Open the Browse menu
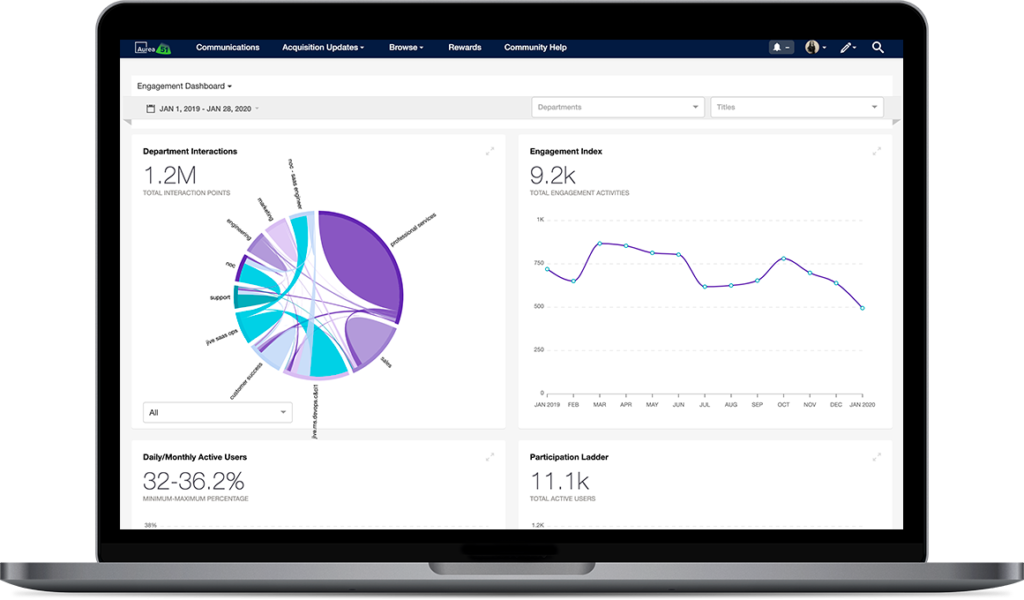This screenshot has height=600, width=1024. pyautogui.click(x=406, y=47)
